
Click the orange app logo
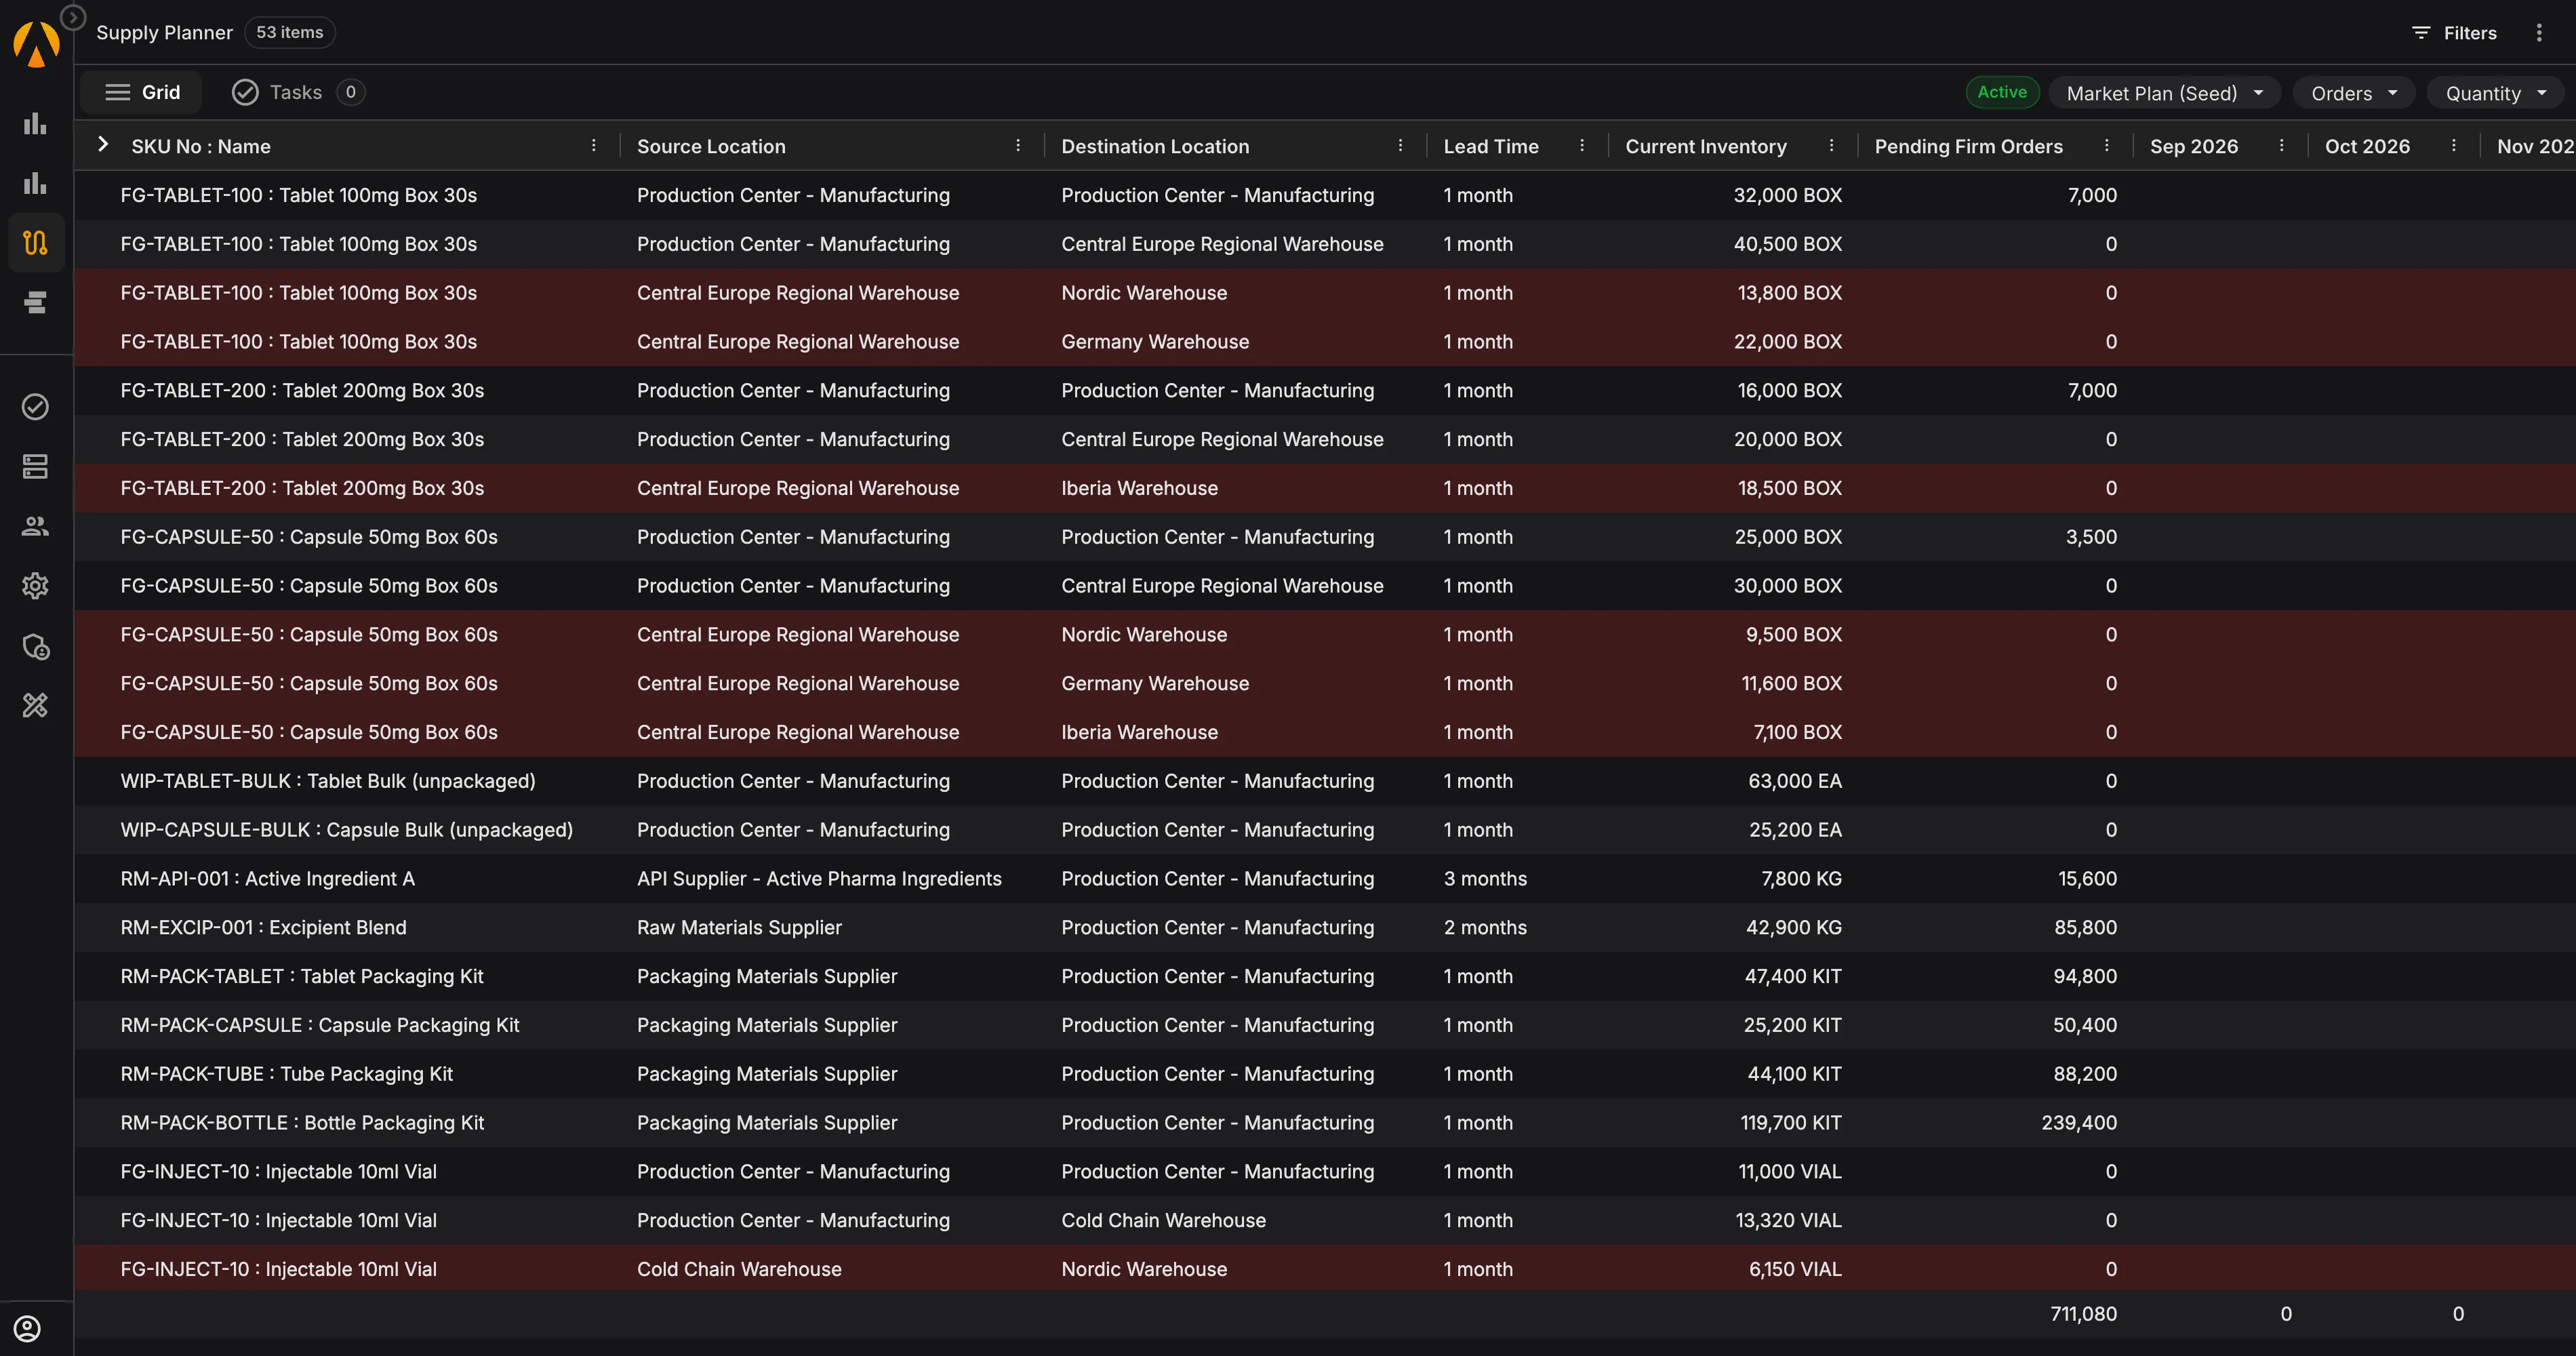coord(36,45)
